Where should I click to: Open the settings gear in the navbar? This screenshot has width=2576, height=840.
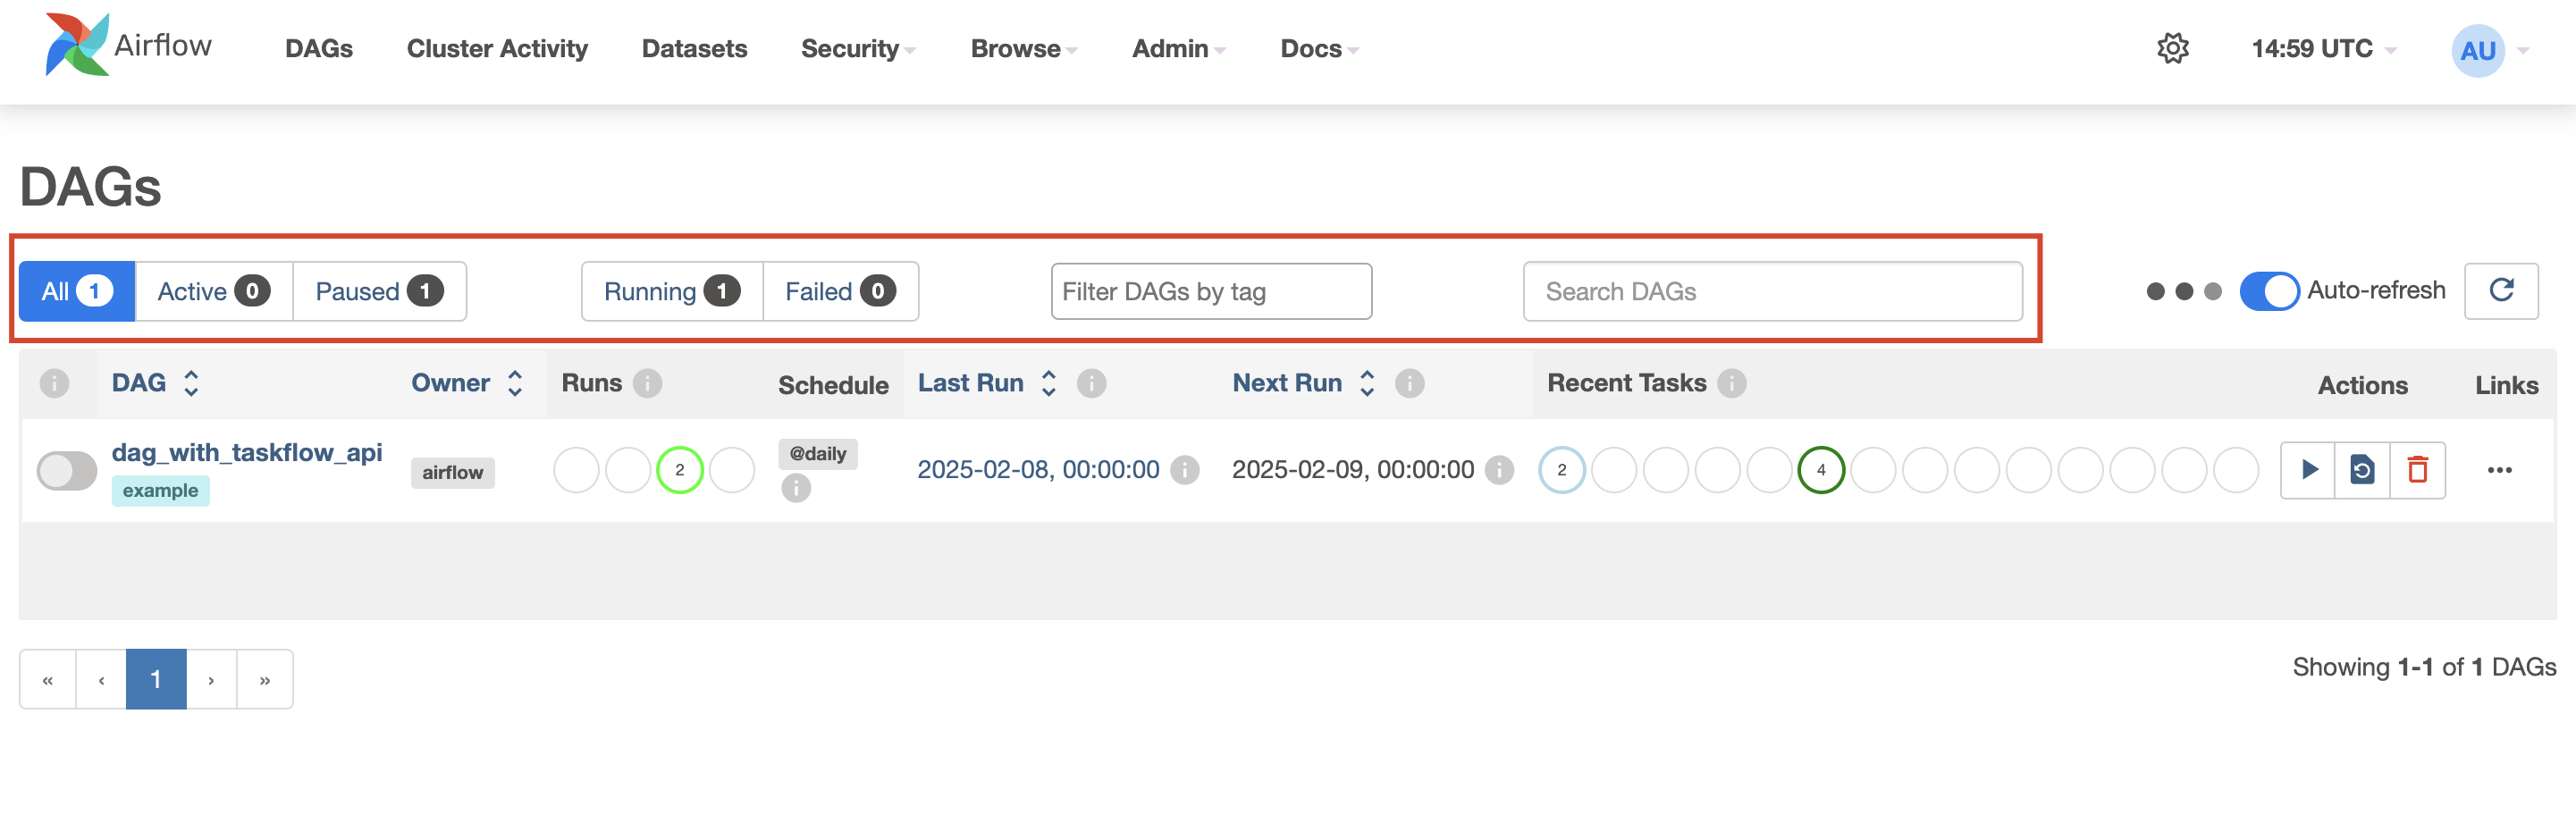(2172, 48)
